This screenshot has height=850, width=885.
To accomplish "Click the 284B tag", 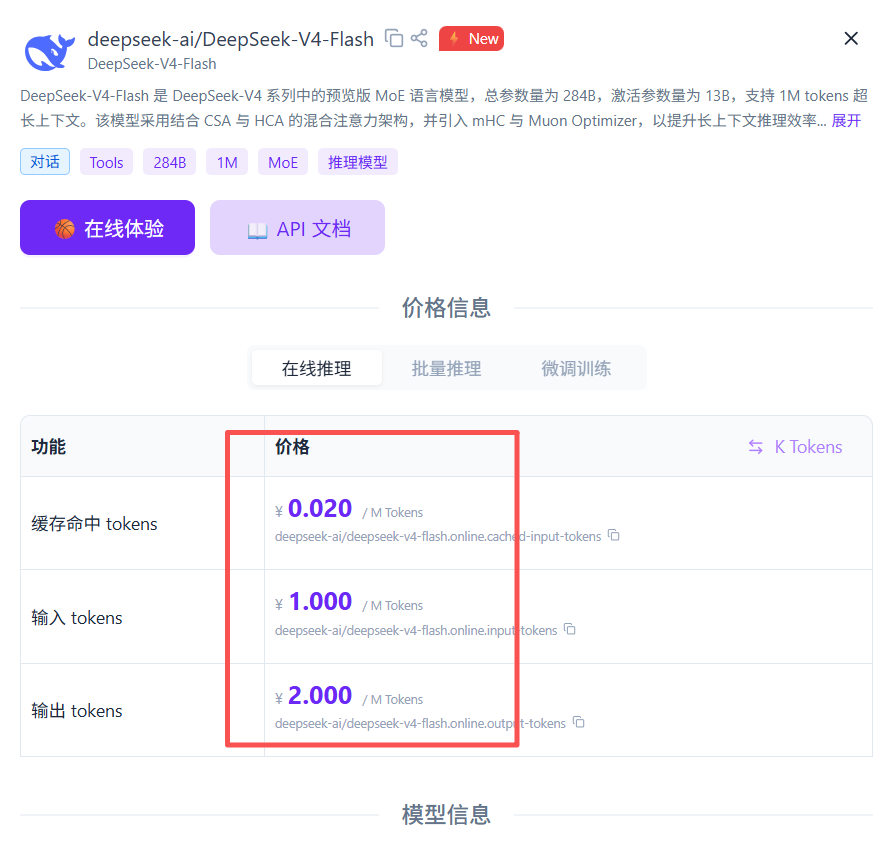I will click(169, 162).
